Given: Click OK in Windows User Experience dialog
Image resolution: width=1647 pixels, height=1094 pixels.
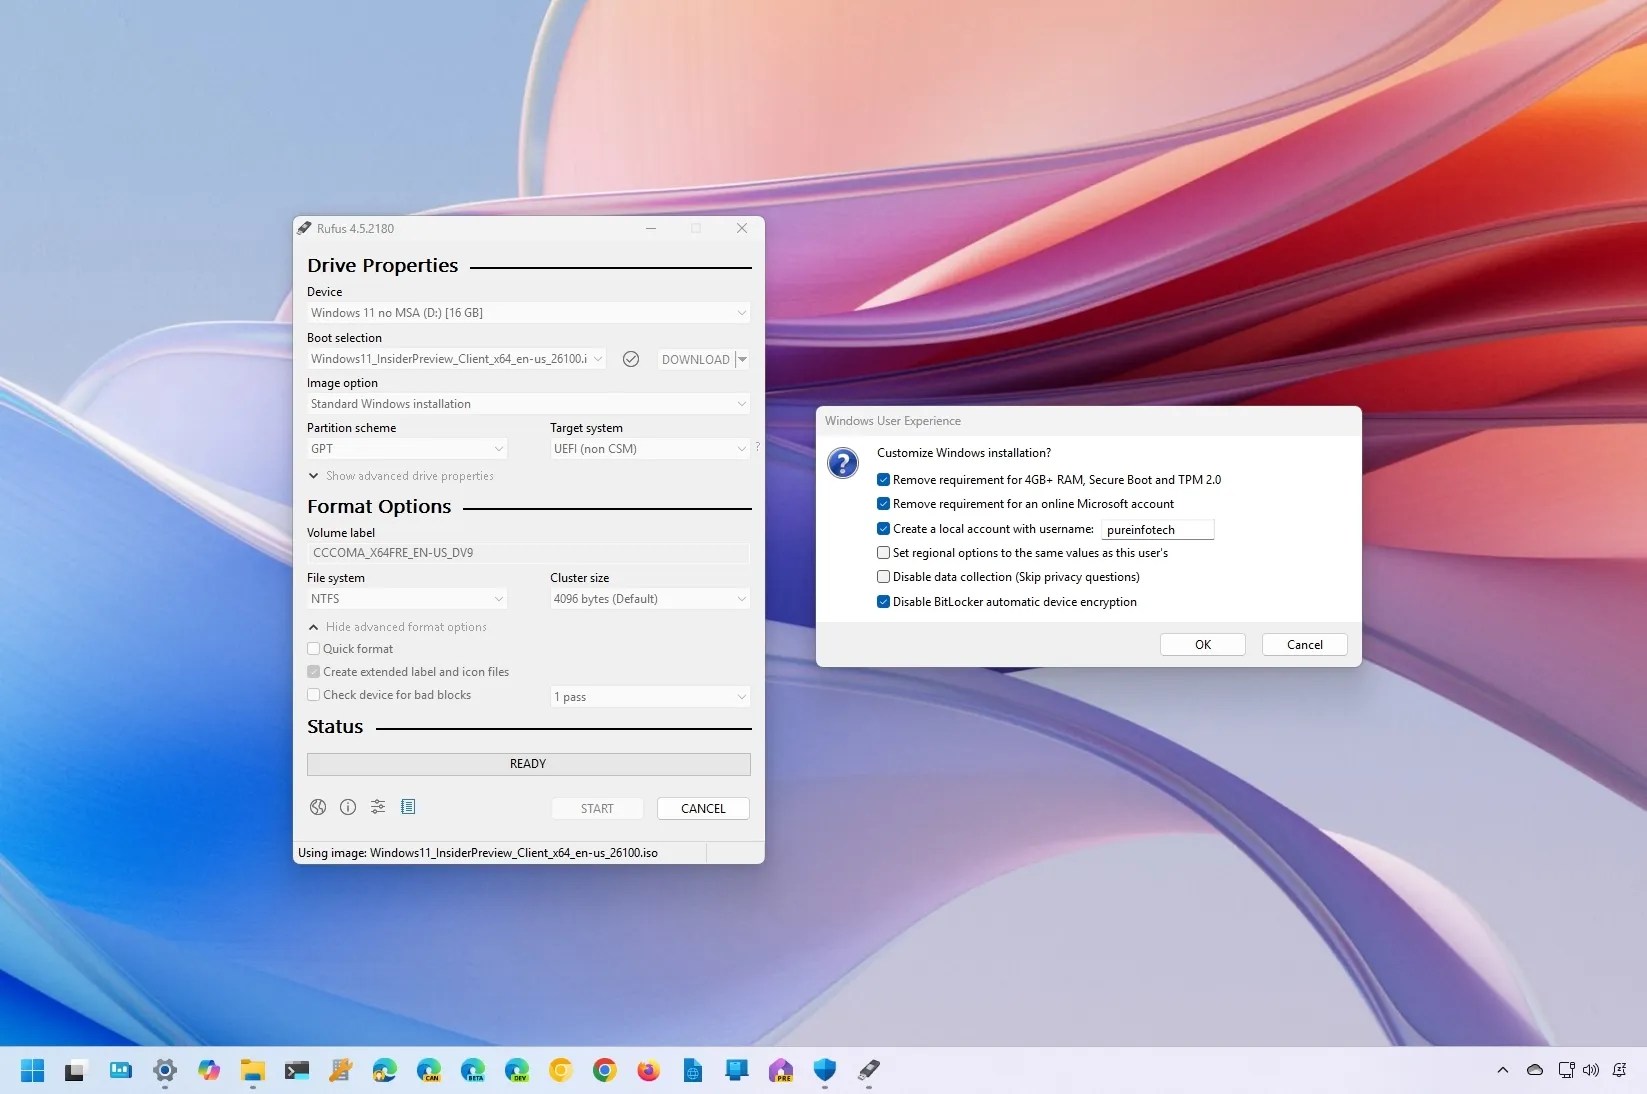Looking at the screenshot, I should (x=1202, y=644).
